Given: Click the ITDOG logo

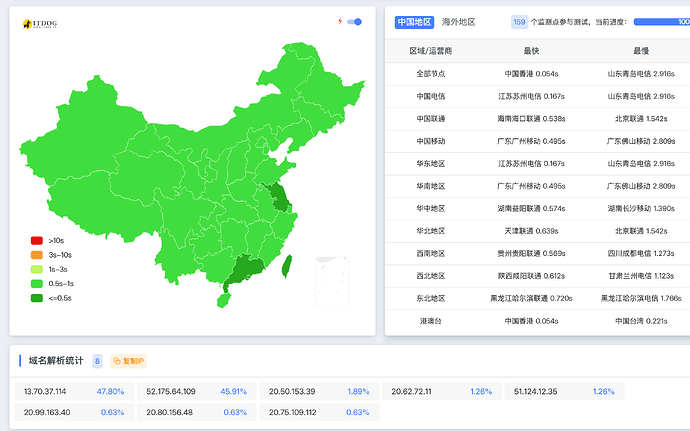Looking at the screenshot, I should click(x=42, y=24).
